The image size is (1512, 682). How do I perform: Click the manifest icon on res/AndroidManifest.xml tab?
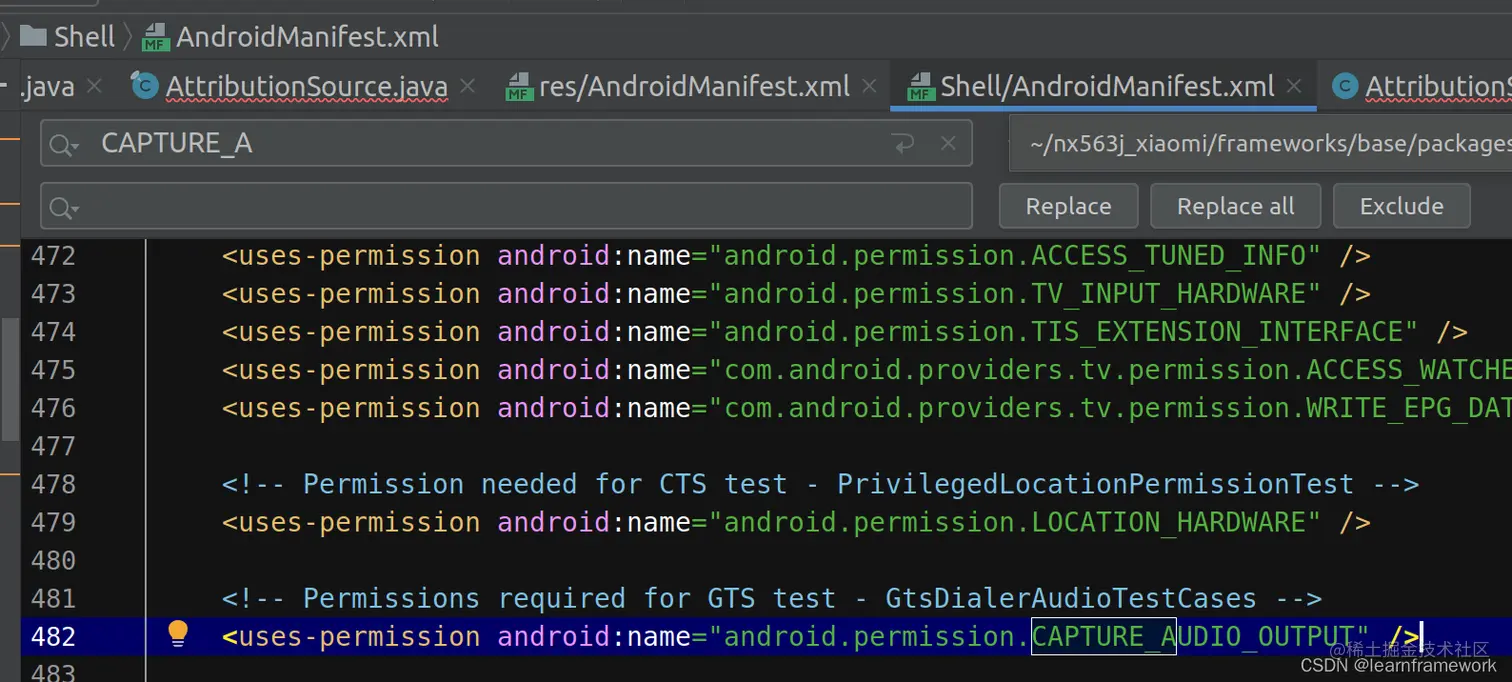click(x=518, y=88)
